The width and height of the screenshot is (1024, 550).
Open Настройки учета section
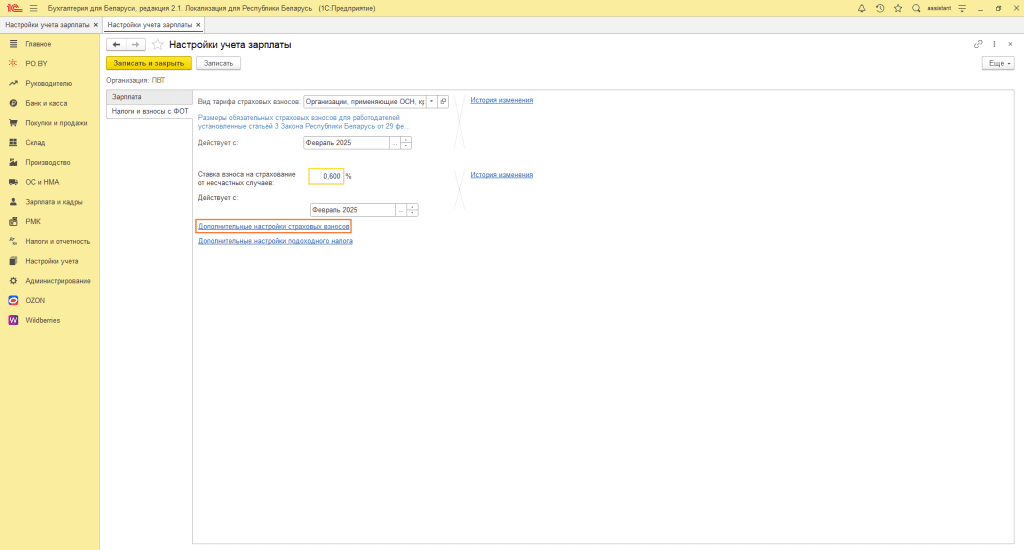tap(50, 261)
